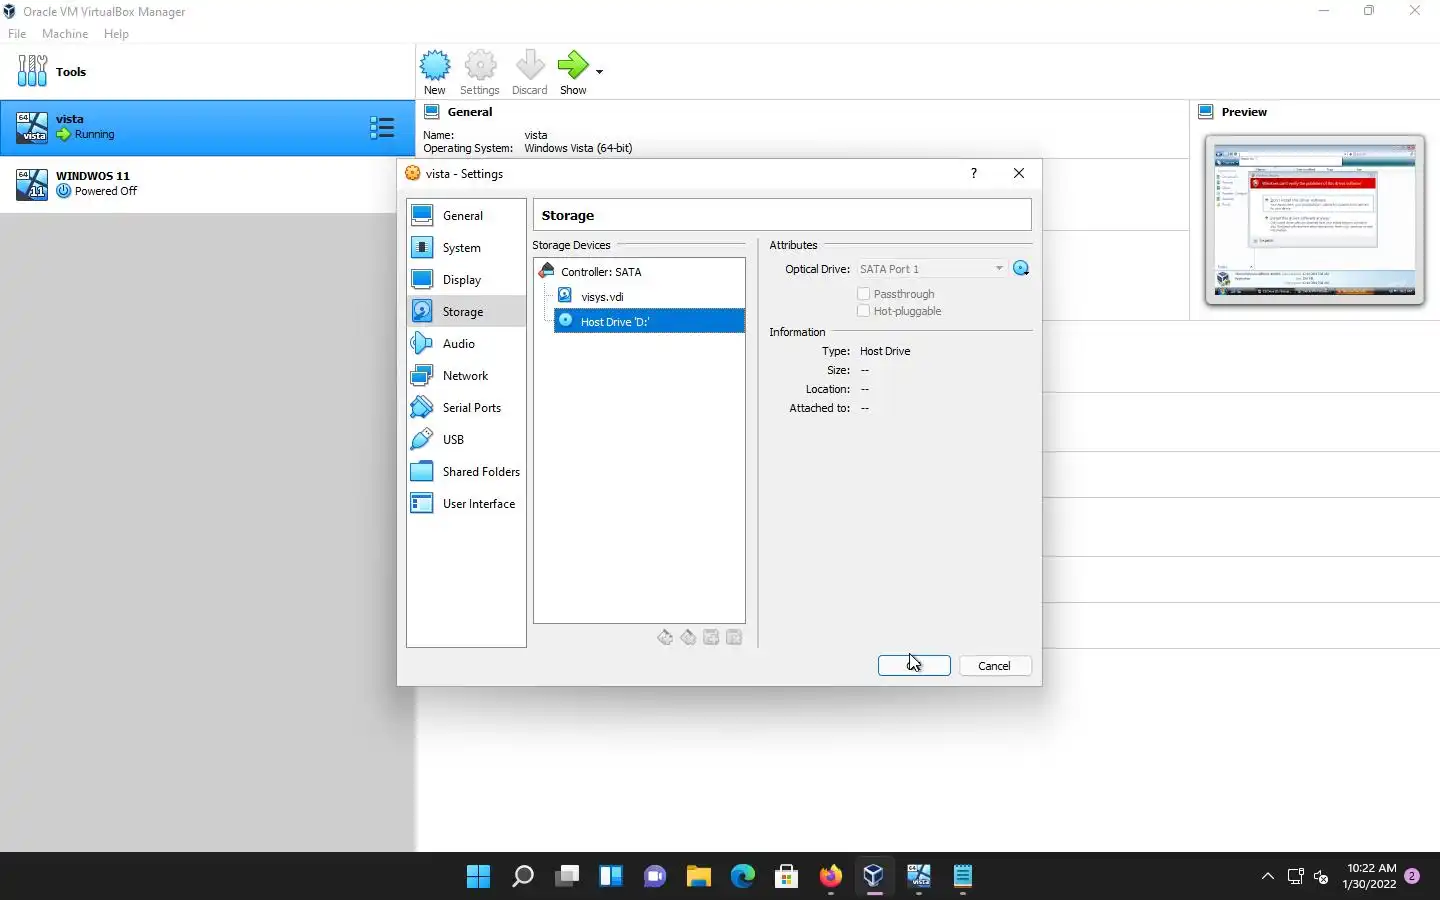The width and height of the screenshot is (1440, 900).
Task: Open the USB settings category
Action: tap(466, 439)
